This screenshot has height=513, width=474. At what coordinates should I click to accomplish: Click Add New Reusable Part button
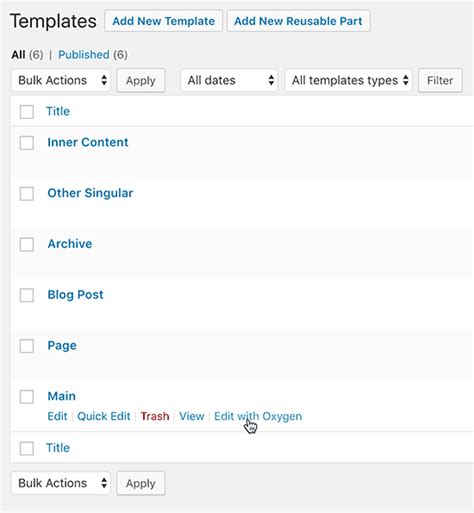[298, 21]
